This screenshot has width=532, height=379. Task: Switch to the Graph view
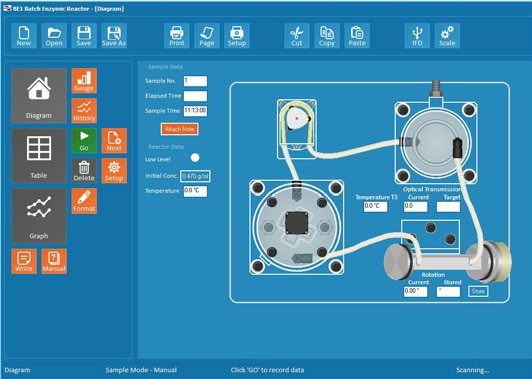point(39,216)
